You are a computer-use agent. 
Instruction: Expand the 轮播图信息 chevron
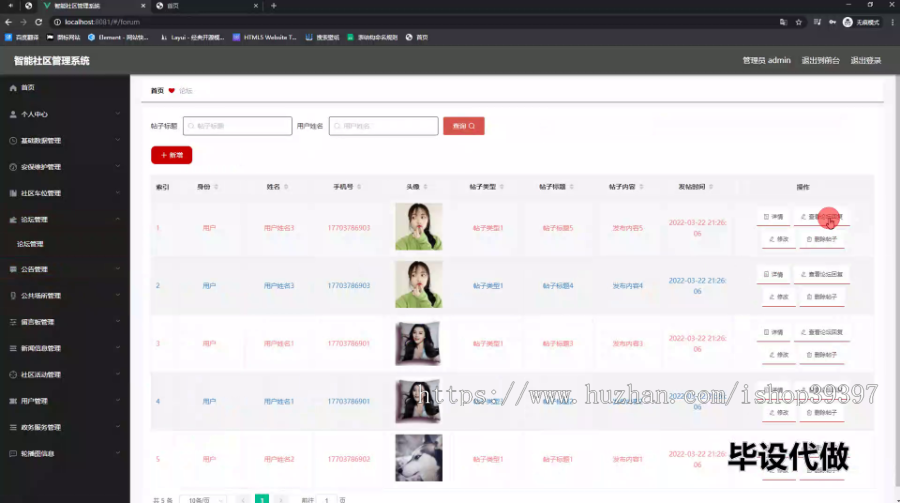(118, 454)
